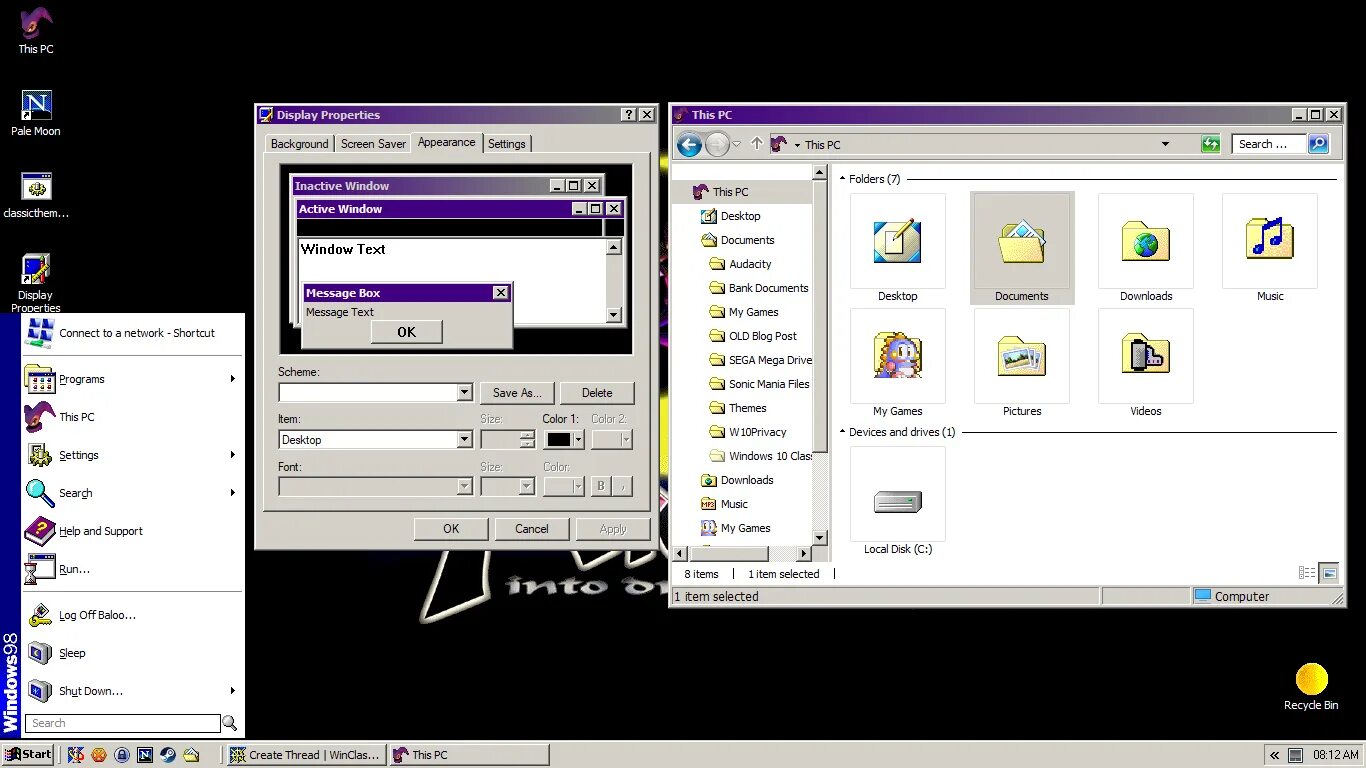Viewport: 1366px width, 768px height.
Task: Open the Desktop folder thumbnail in This PC
Action: point(898,248)
